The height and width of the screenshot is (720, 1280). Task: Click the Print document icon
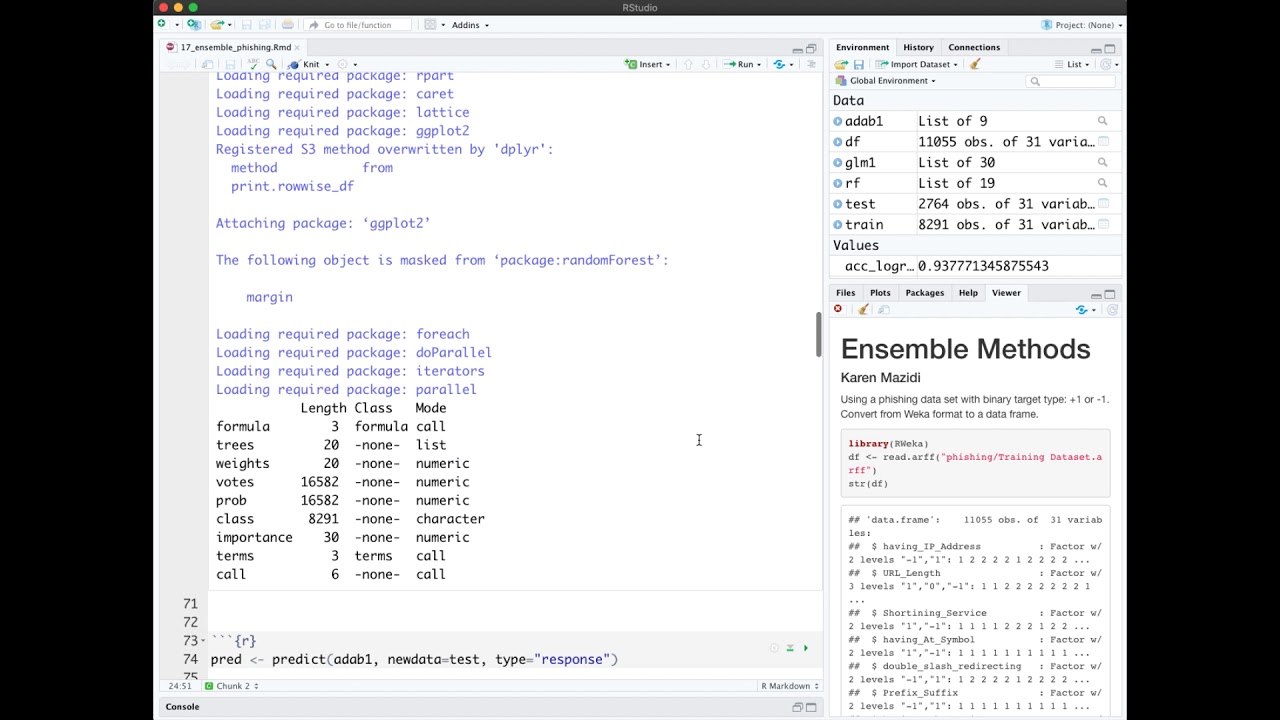click(x=288, y=25)
